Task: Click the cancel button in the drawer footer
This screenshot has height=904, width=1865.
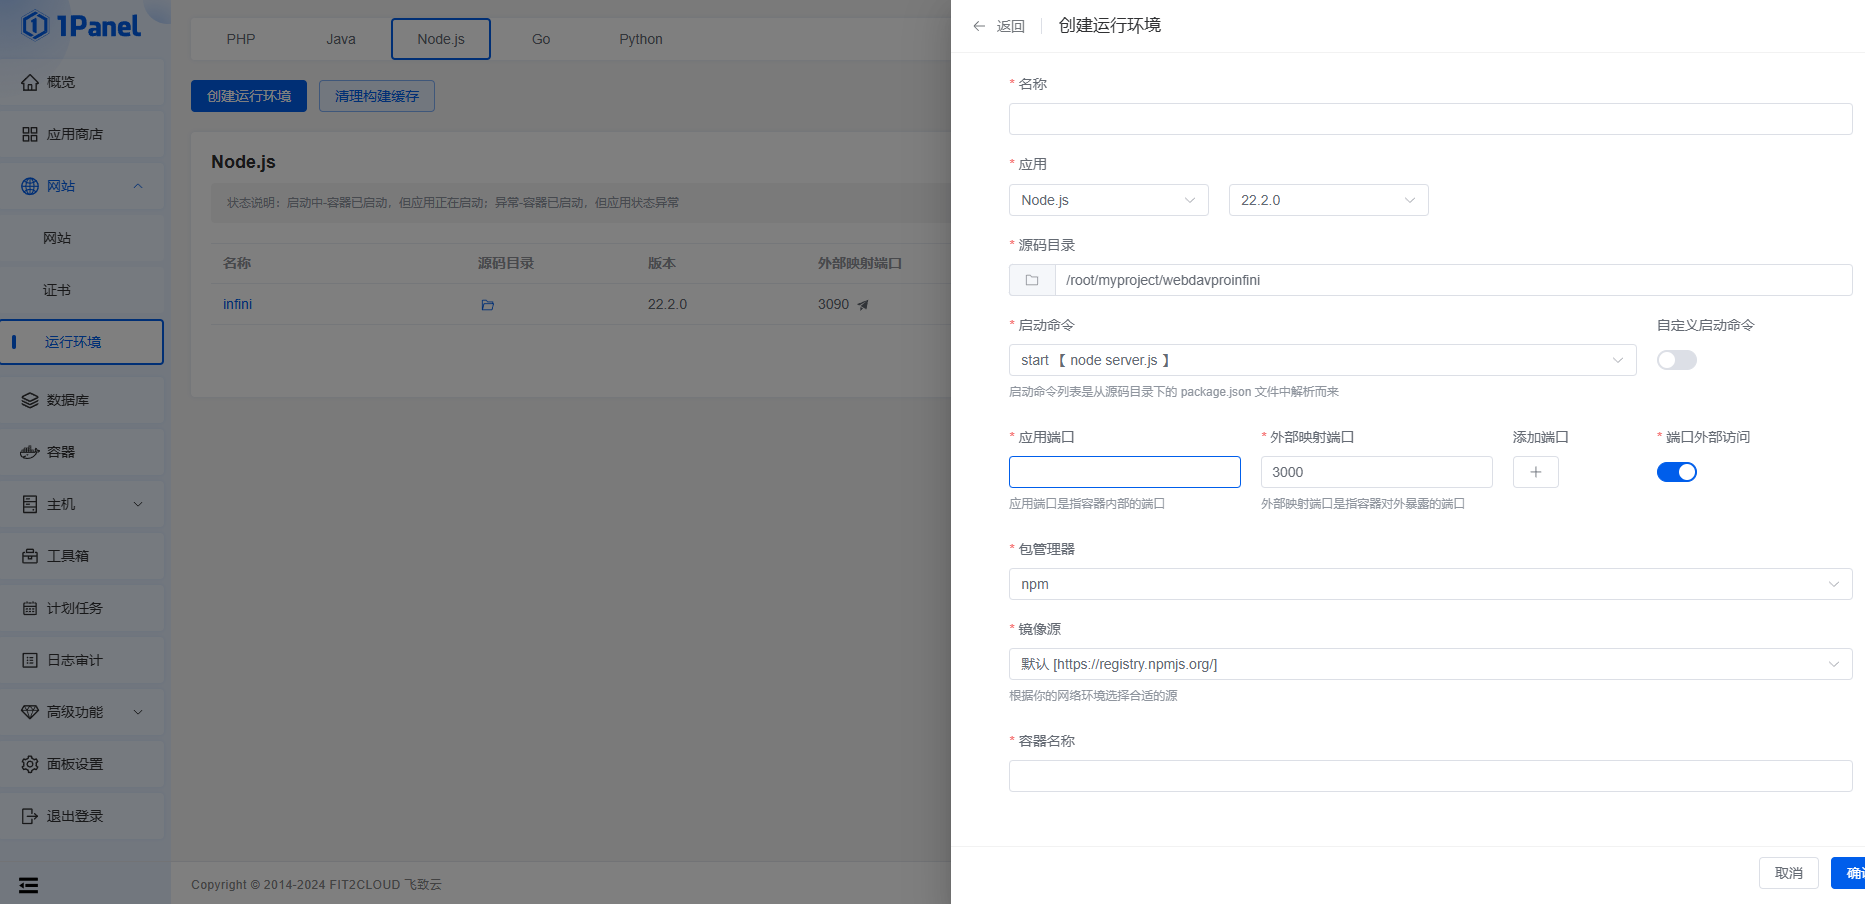Action: (1788, 873)
